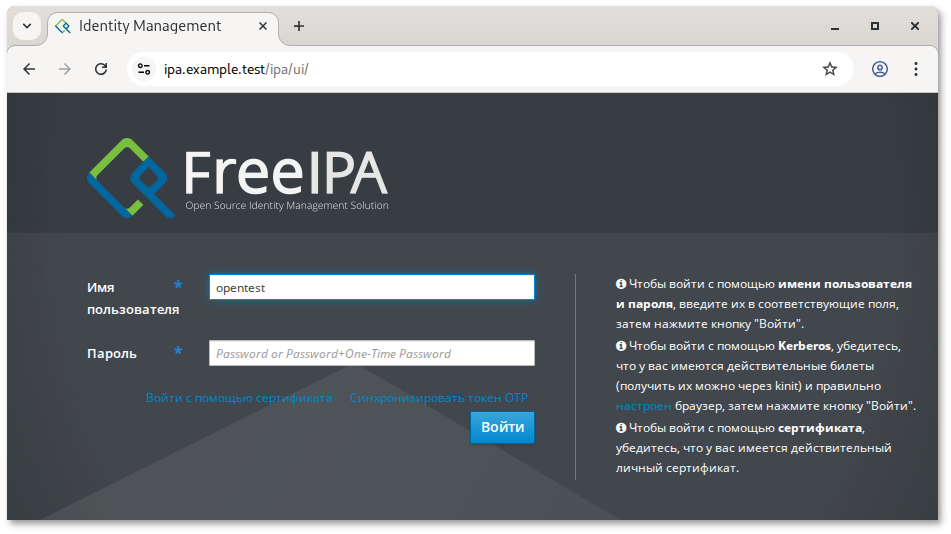This screenshot has height=534, width=951.
Task: Open 'Синхронизировать токен OTP' link
Action: [x=439, y=398]
